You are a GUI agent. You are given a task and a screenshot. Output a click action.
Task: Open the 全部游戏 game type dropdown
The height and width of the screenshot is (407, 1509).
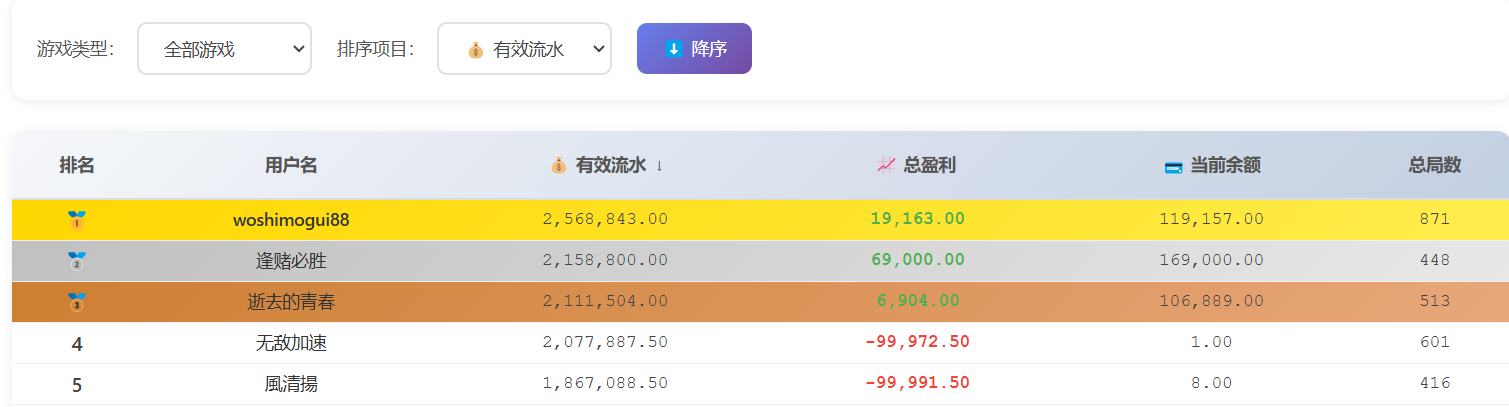tap(224, 49)
